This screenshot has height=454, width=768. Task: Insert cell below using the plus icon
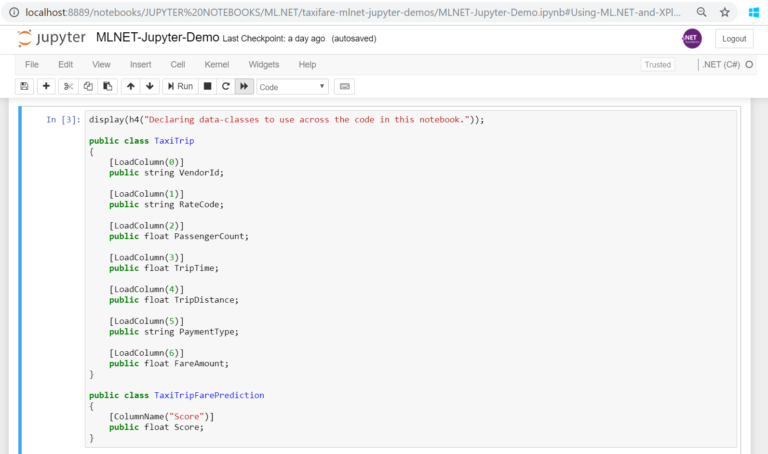pos(46,86)
